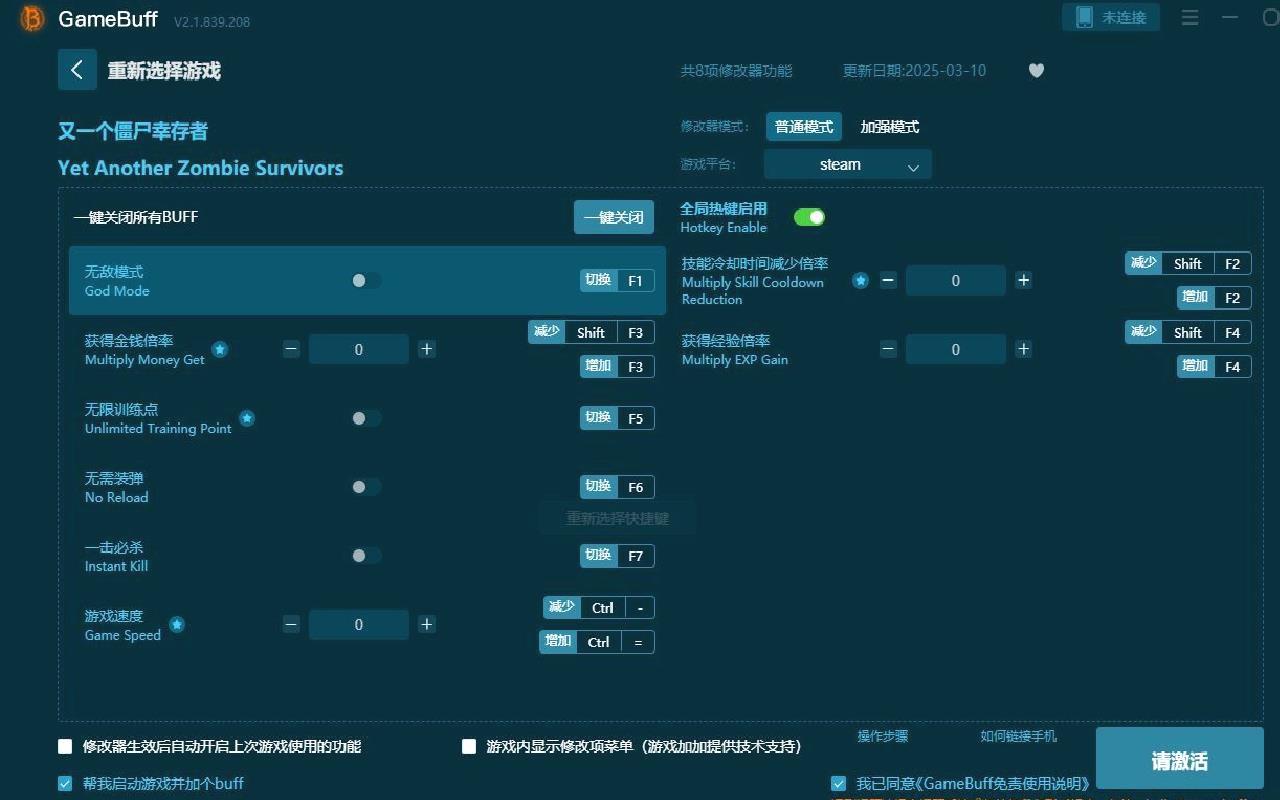Click F7 hotkey for Instant Kill
The image size is (1280, 800).
pyautogui.click(x=617, y=555)
